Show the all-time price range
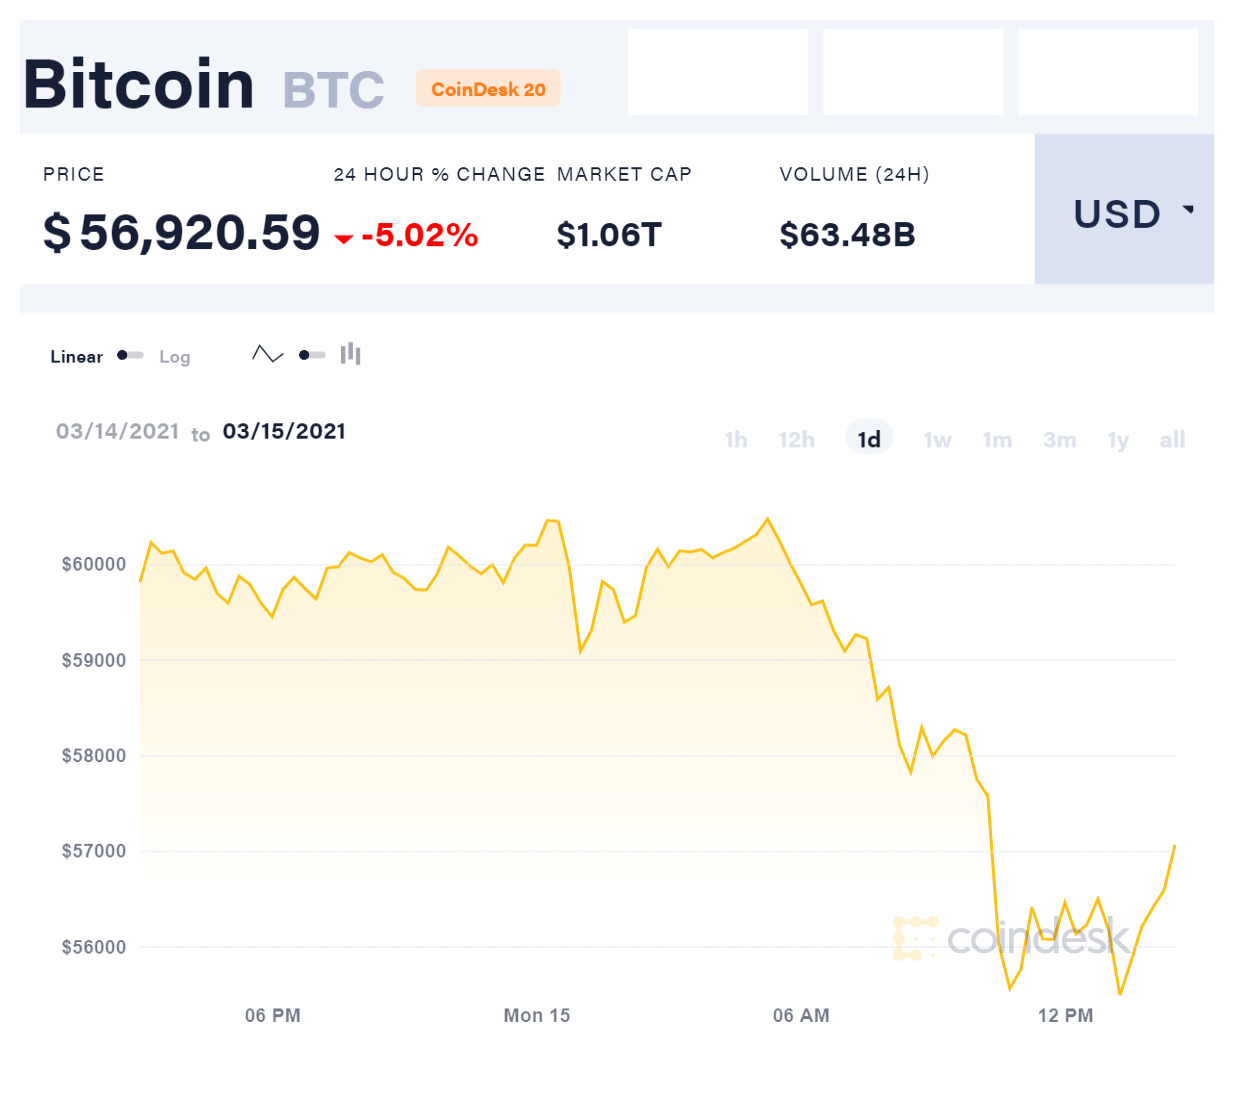 (1172, 440)
